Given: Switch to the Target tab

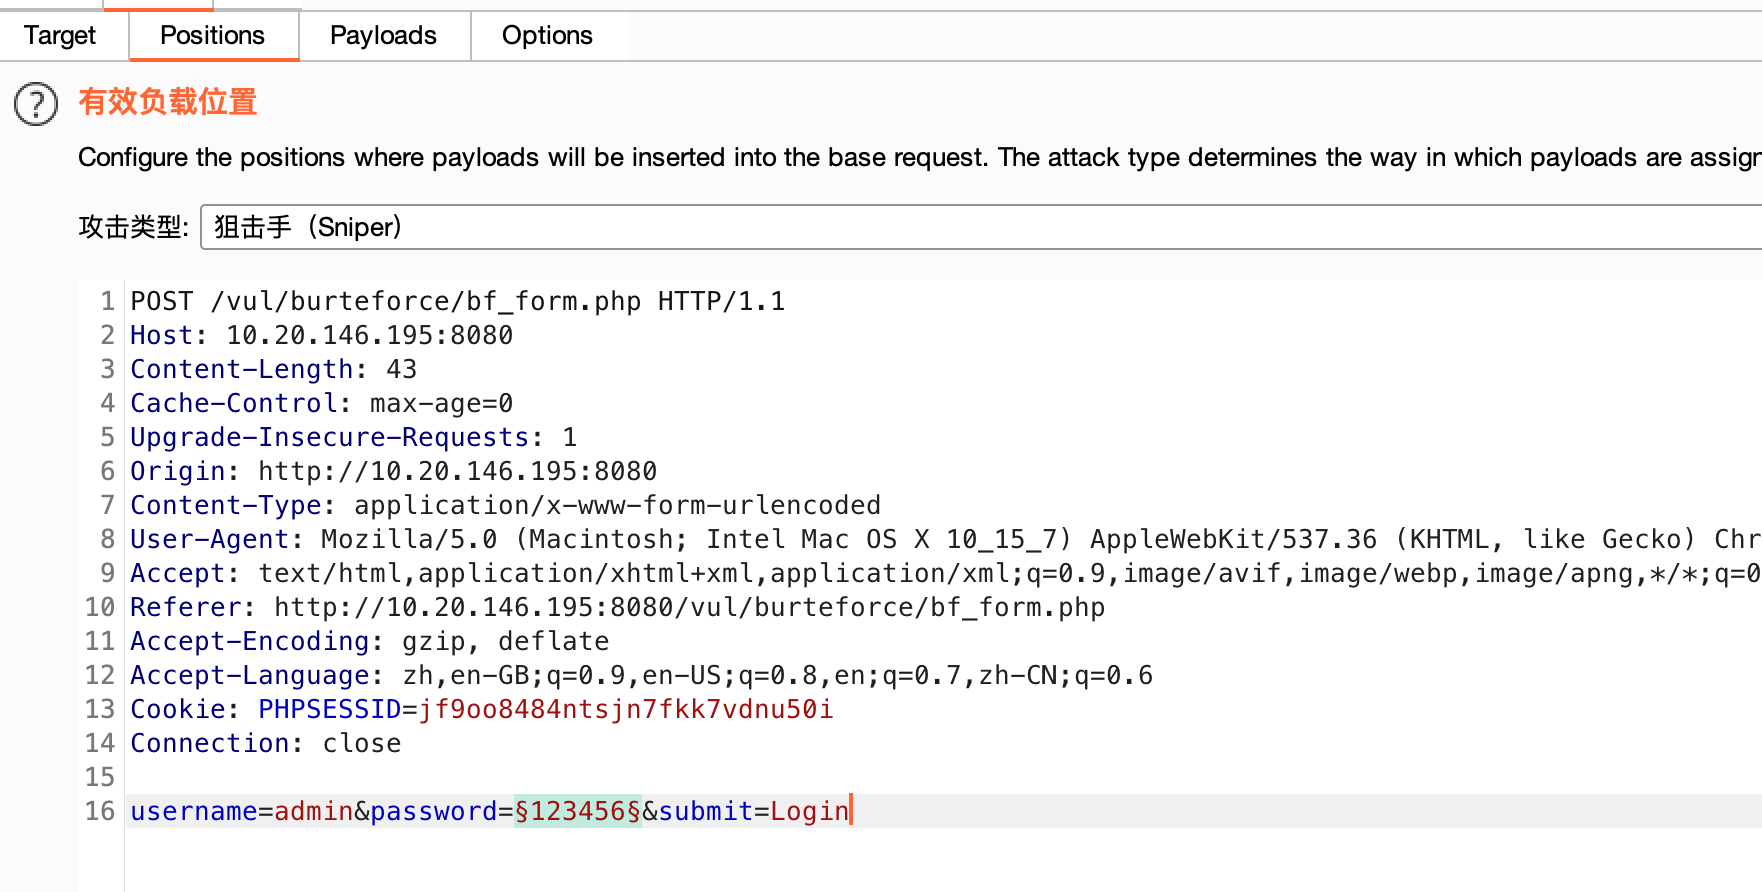Looking at the screenshot, I should [x=60, y=36].
